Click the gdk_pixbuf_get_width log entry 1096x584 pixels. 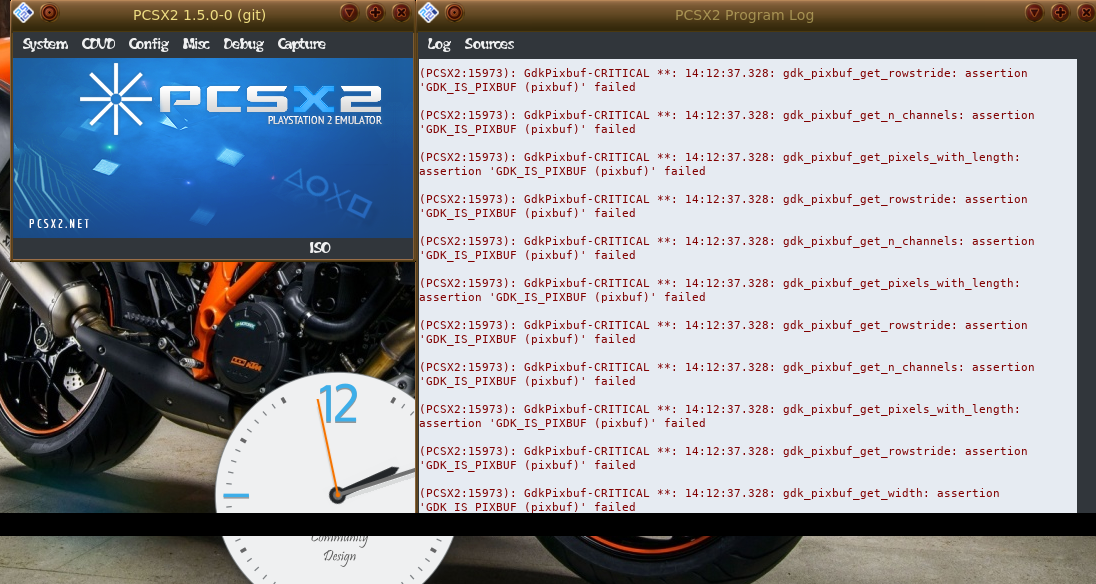pos(709,499)
